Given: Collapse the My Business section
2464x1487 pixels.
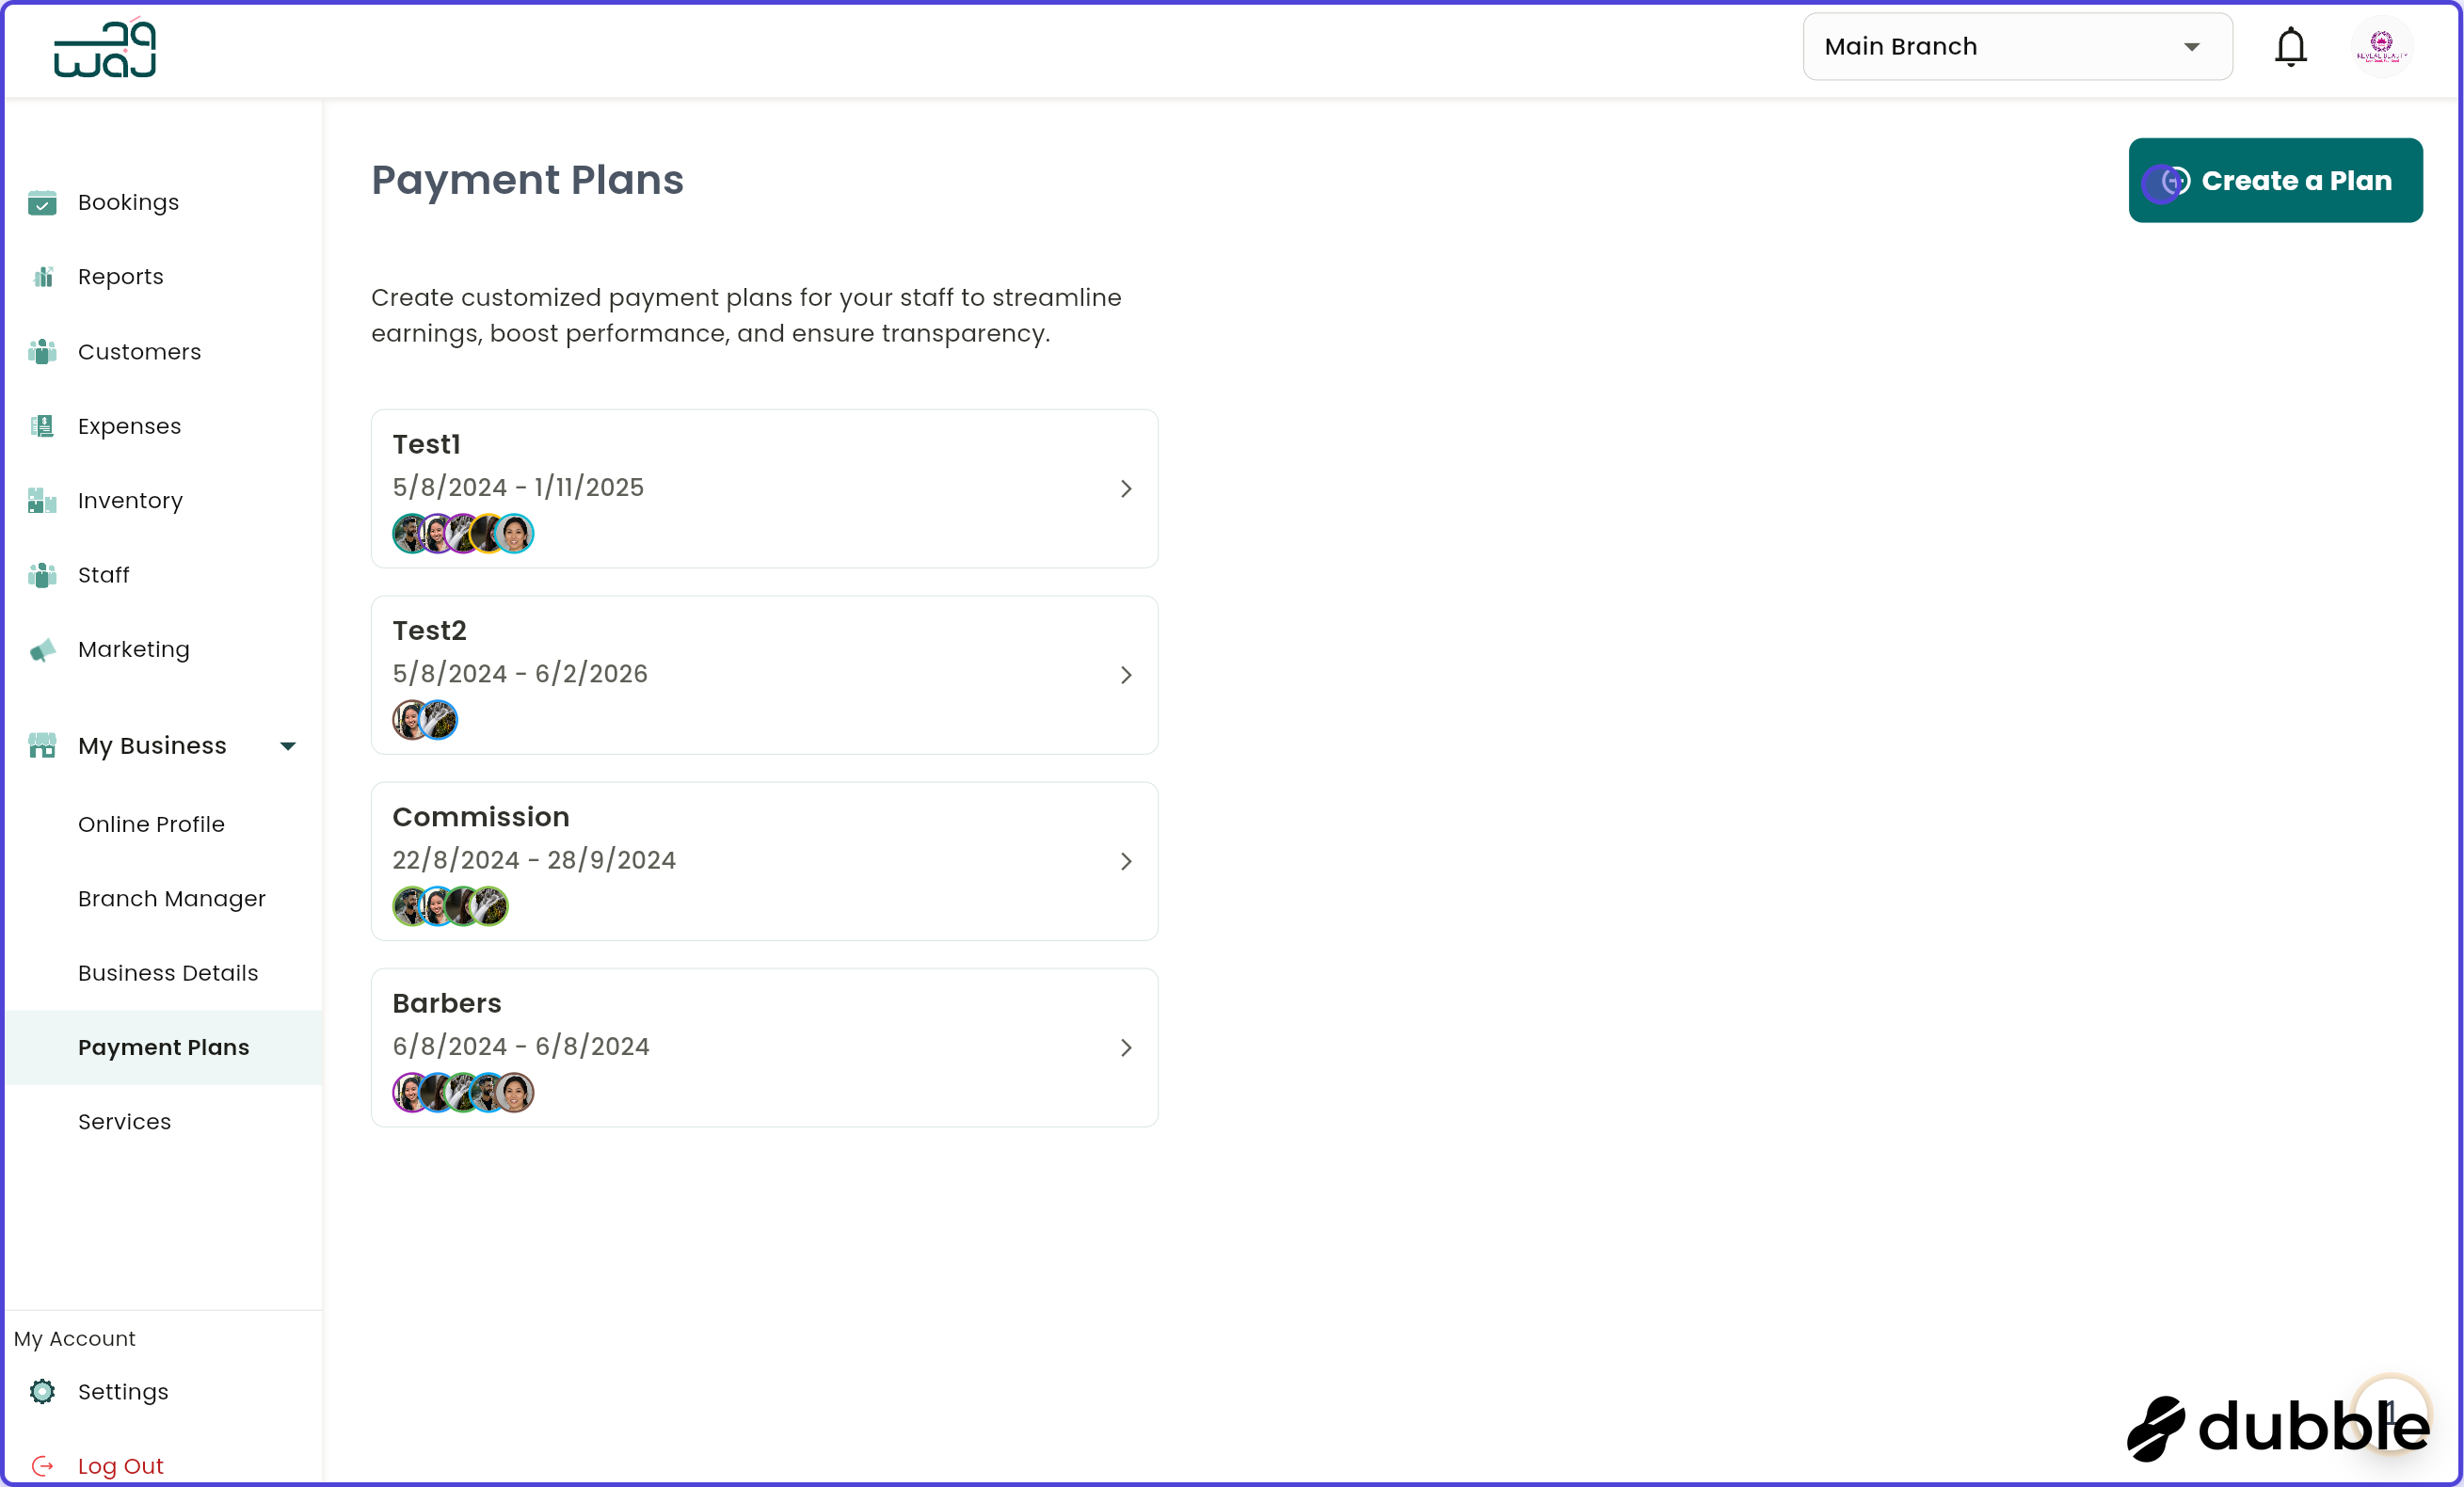Looking at the screenshot, I should pos(288,745).
